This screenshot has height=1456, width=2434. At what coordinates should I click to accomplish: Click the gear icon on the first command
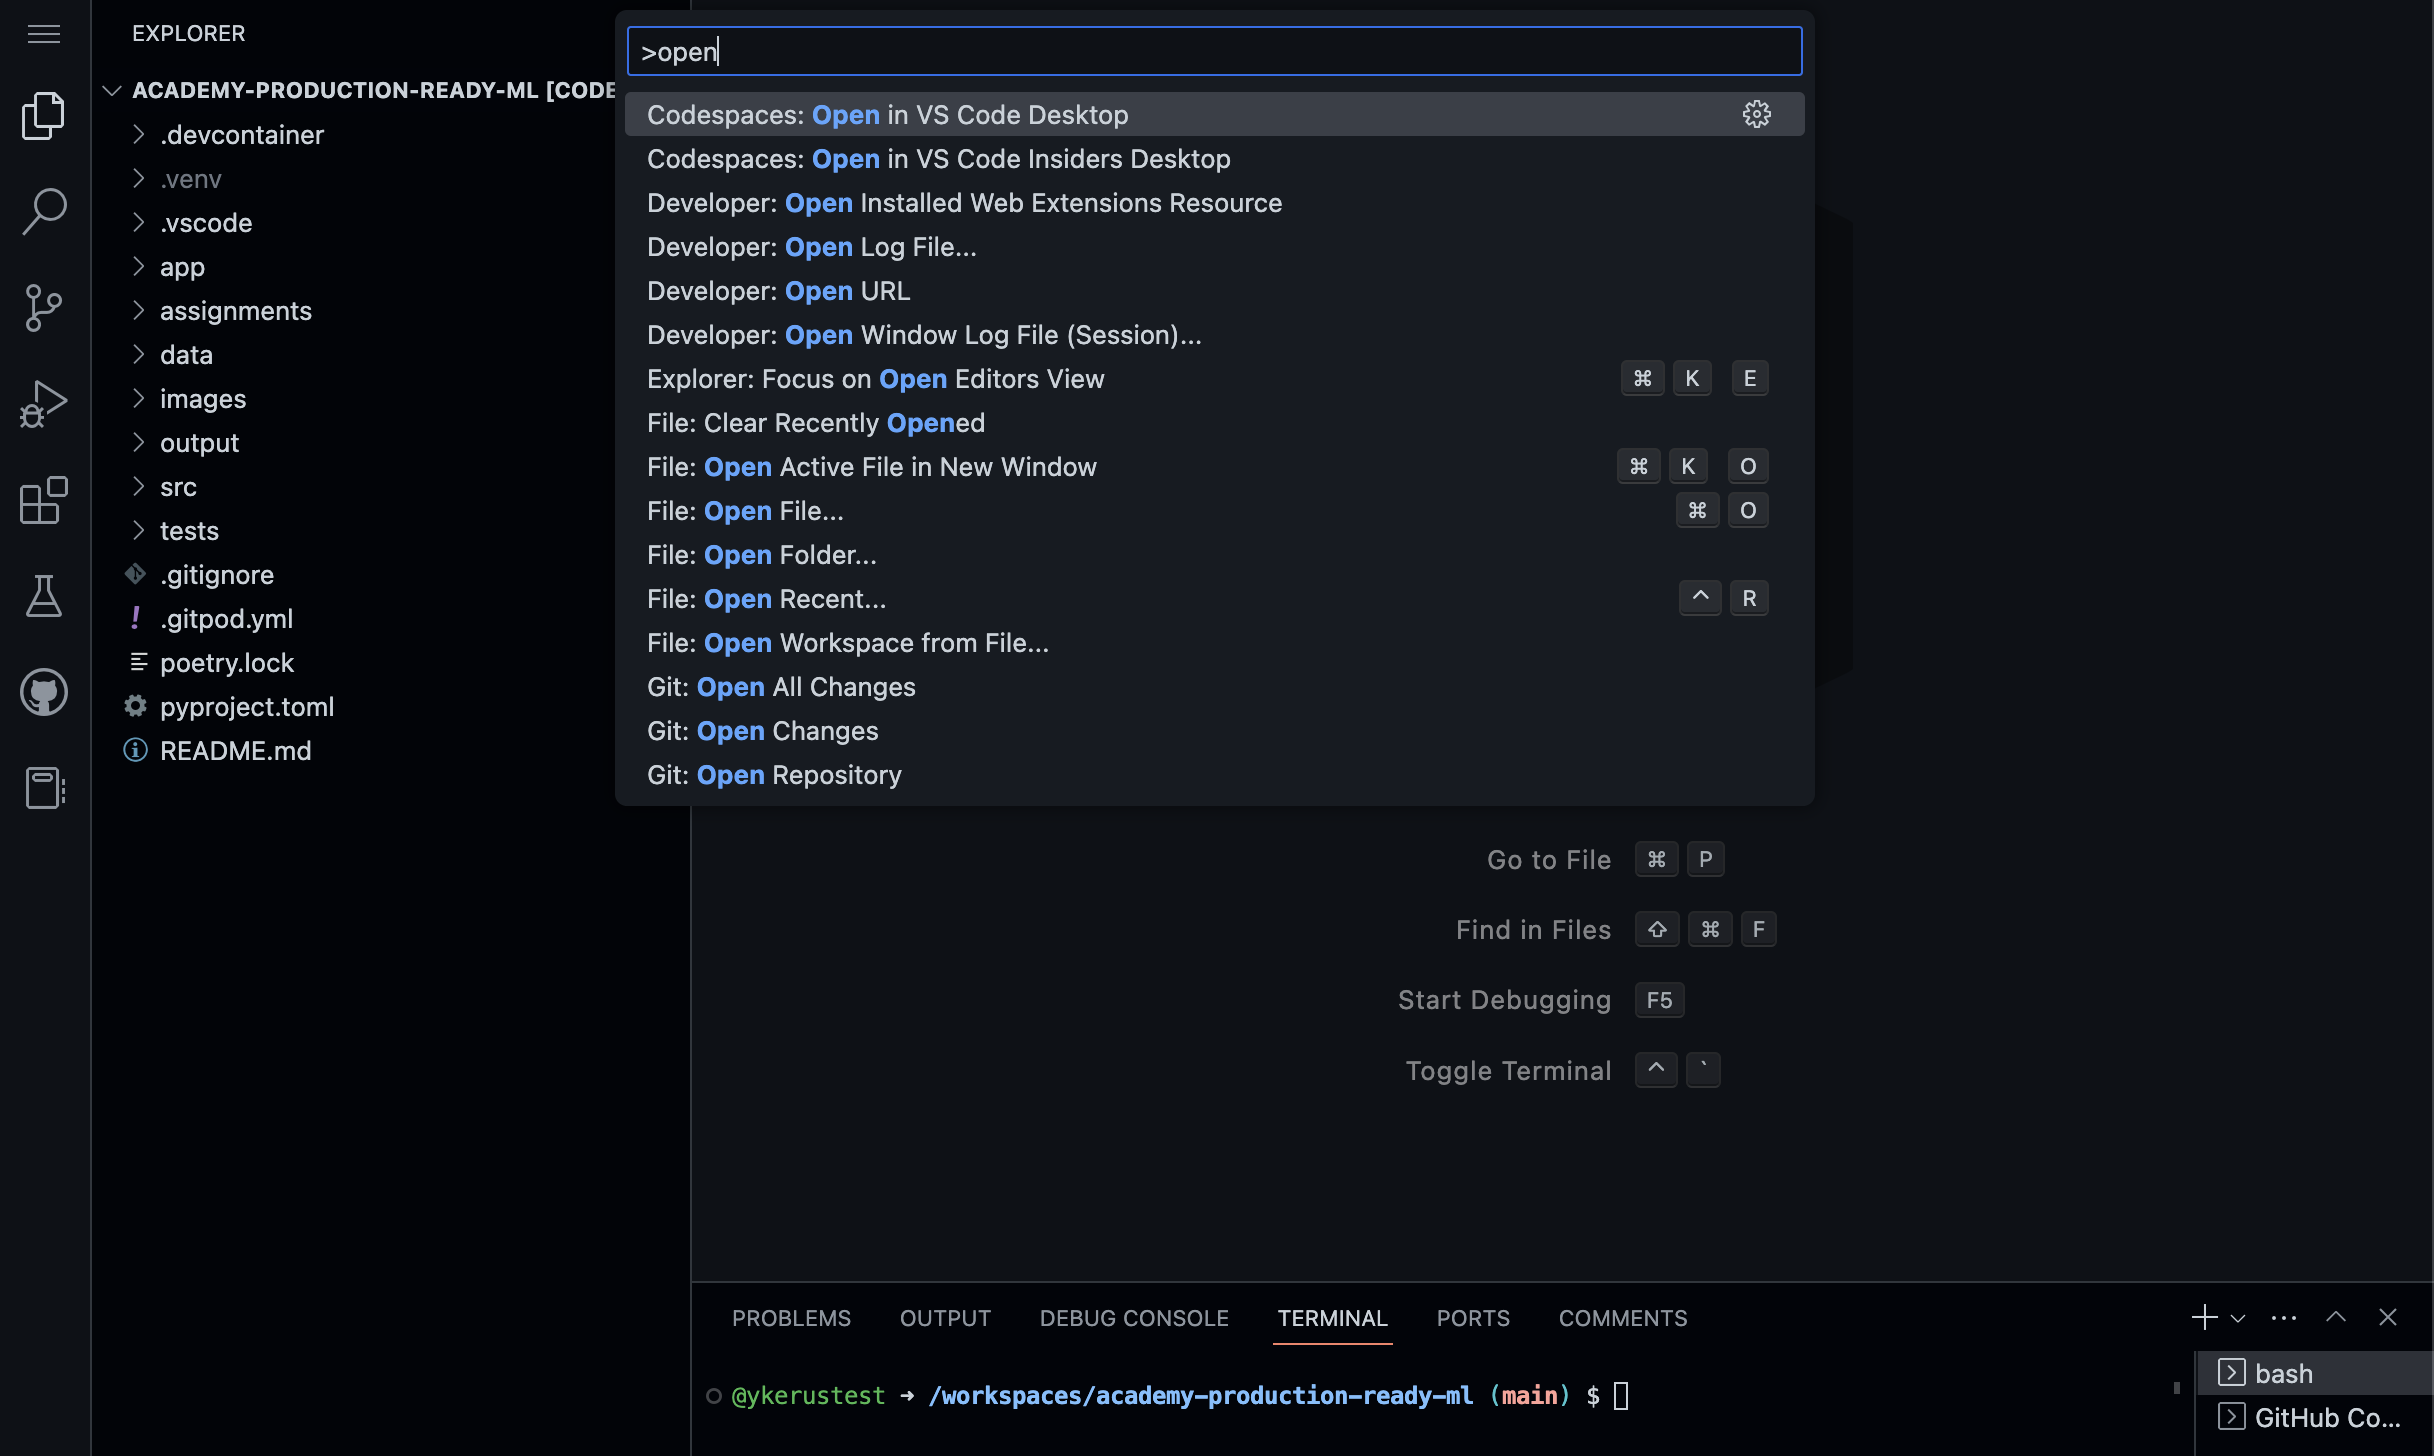pos(1756,114)
